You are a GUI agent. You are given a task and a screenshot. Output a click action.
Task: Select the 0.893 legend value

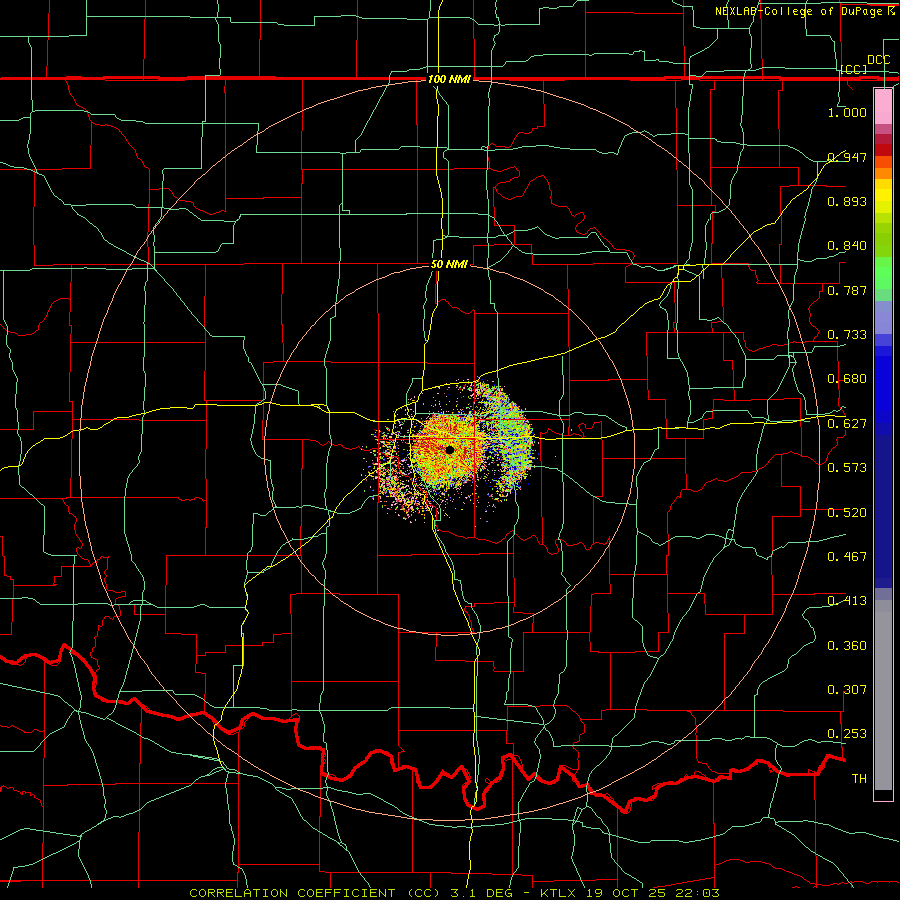click(847, 201)
